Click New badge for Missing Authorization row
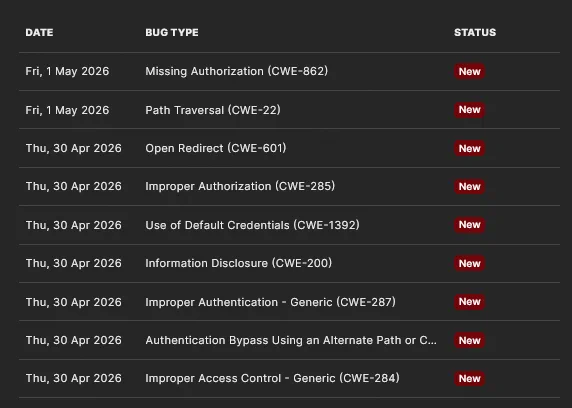Viewport: 572px width, 408px height. pyautogui.click(x=469, y=71)
